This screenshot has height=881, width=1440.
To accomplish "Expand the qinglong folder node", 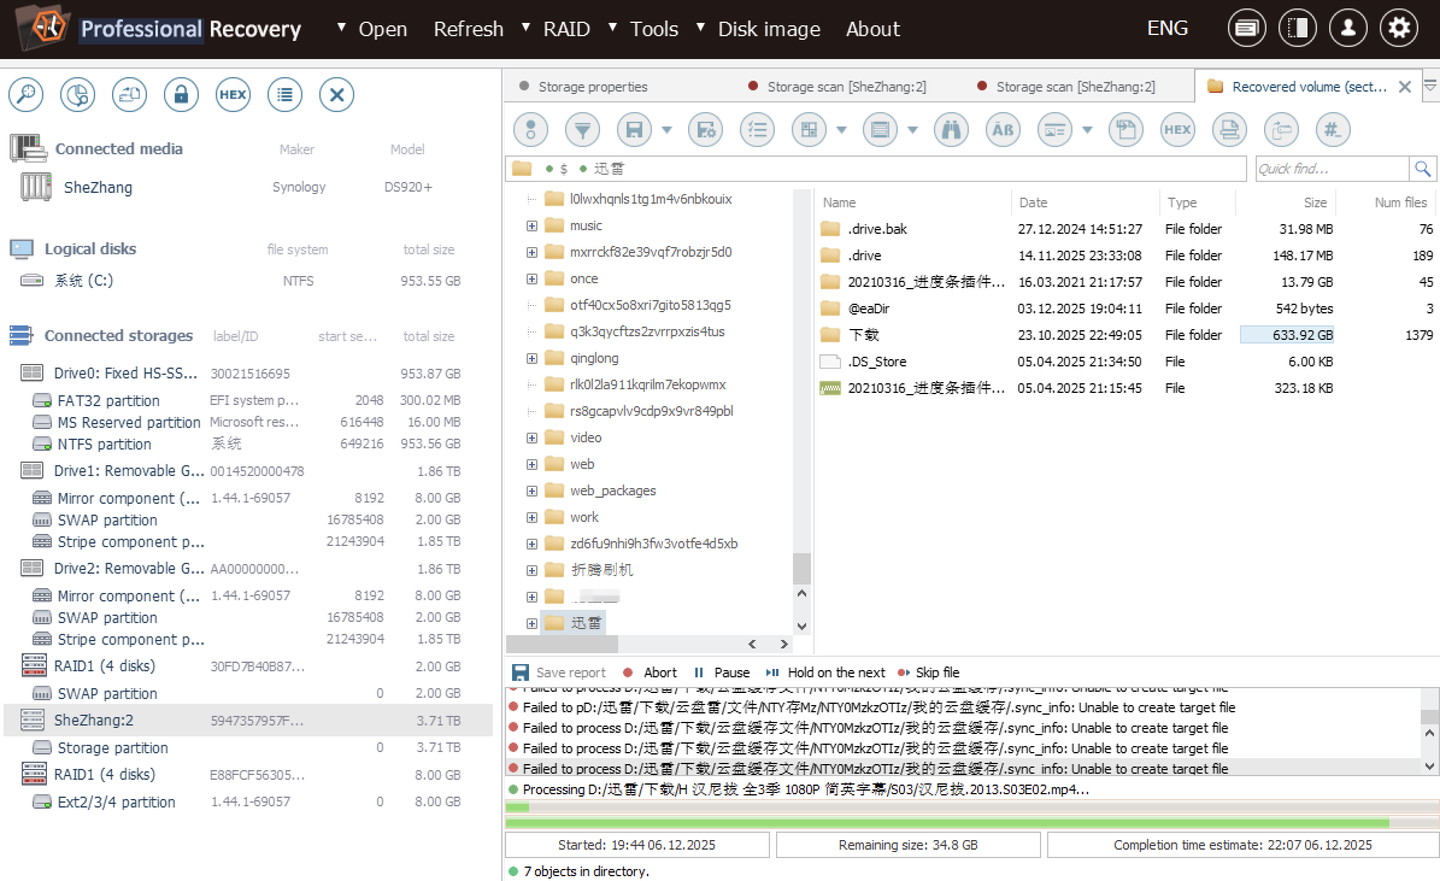I will point(532,358).
